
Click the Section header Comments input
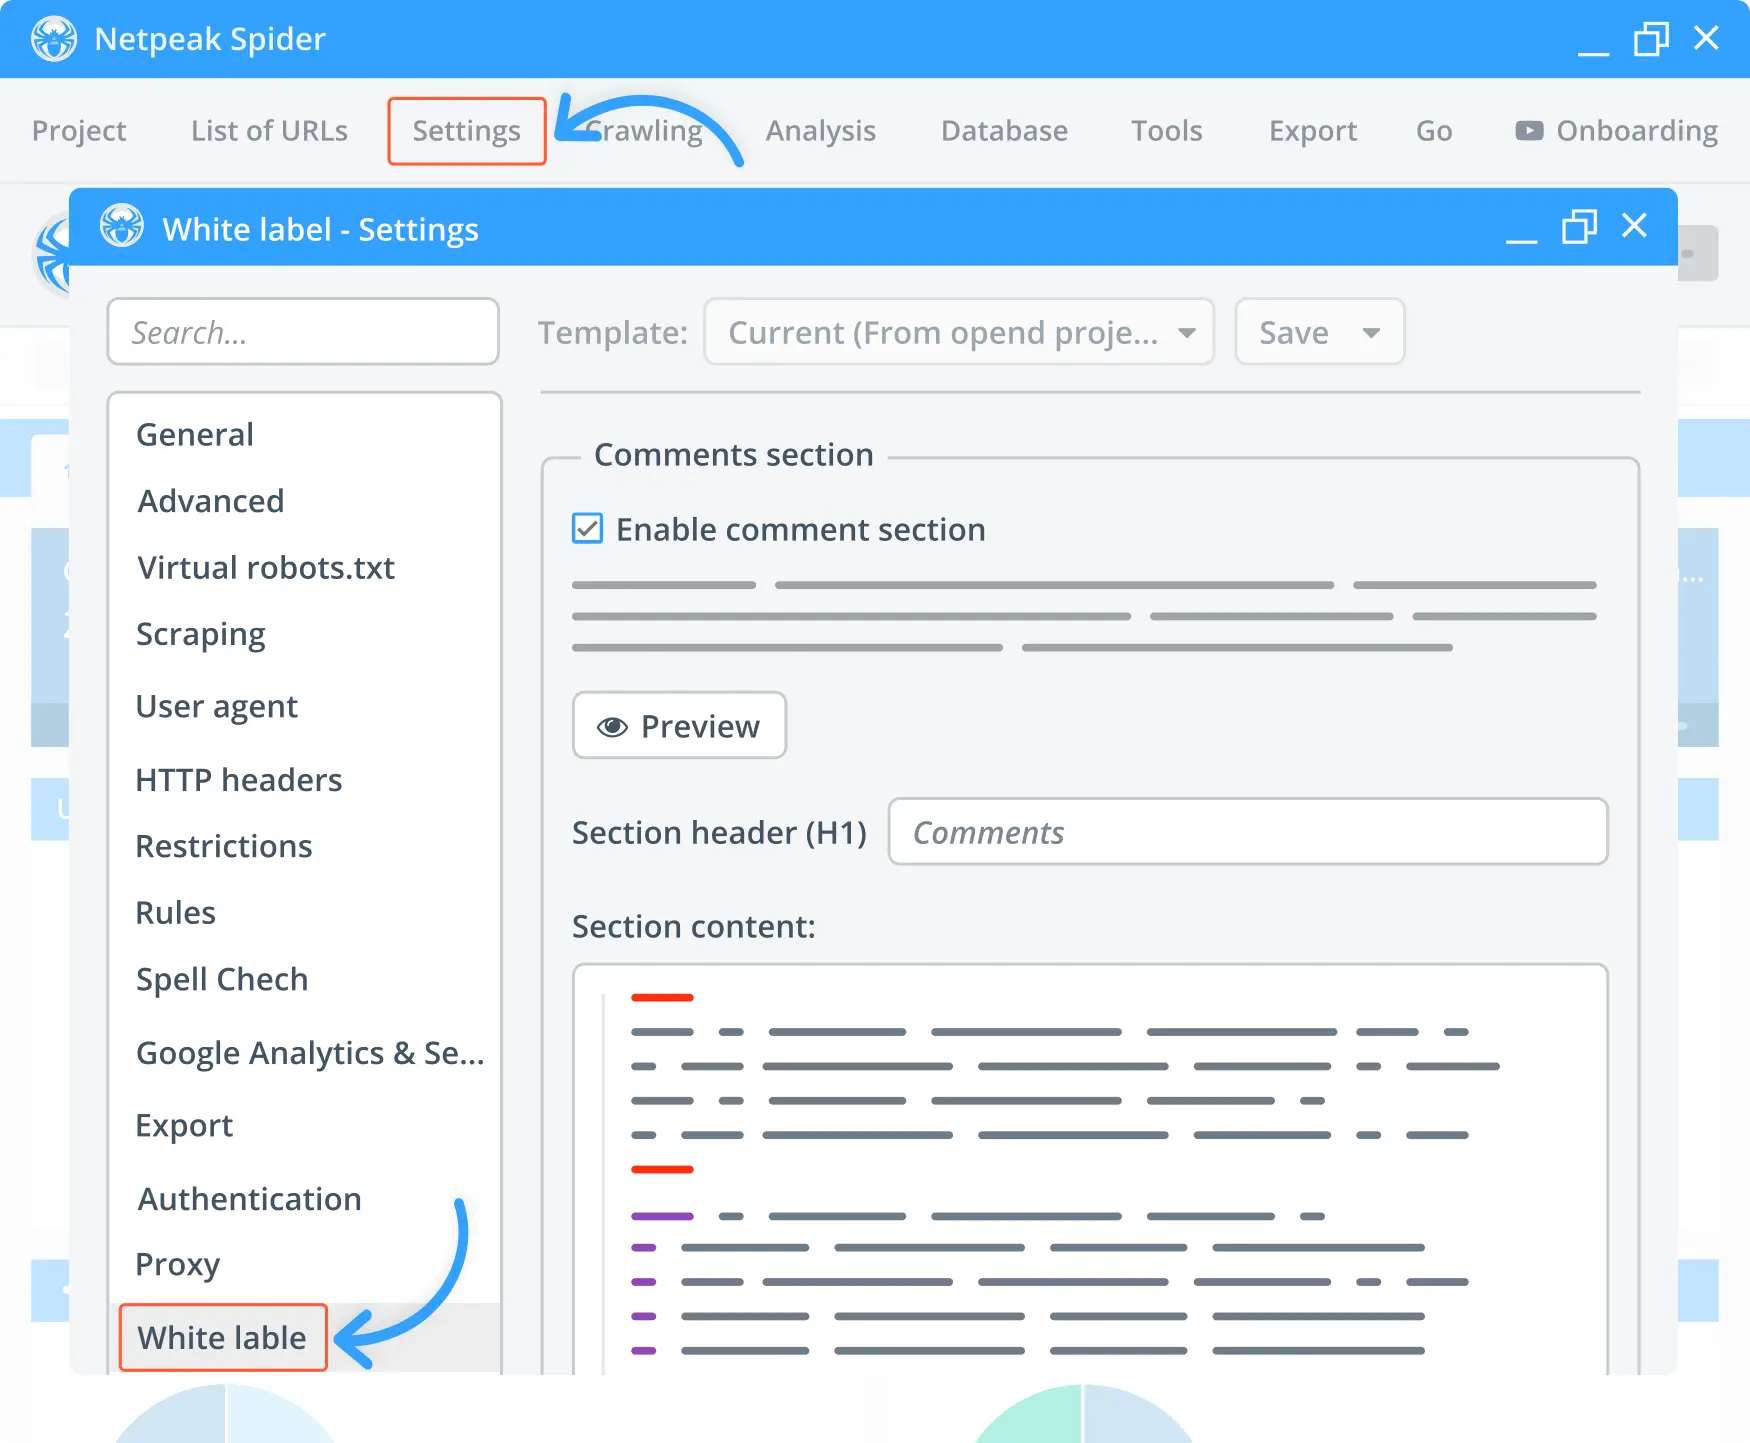[1247, 831]
